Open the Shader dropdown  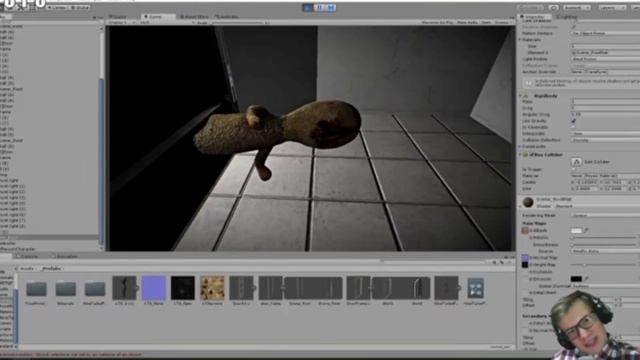pyautogui.click(x=597, y=206)
